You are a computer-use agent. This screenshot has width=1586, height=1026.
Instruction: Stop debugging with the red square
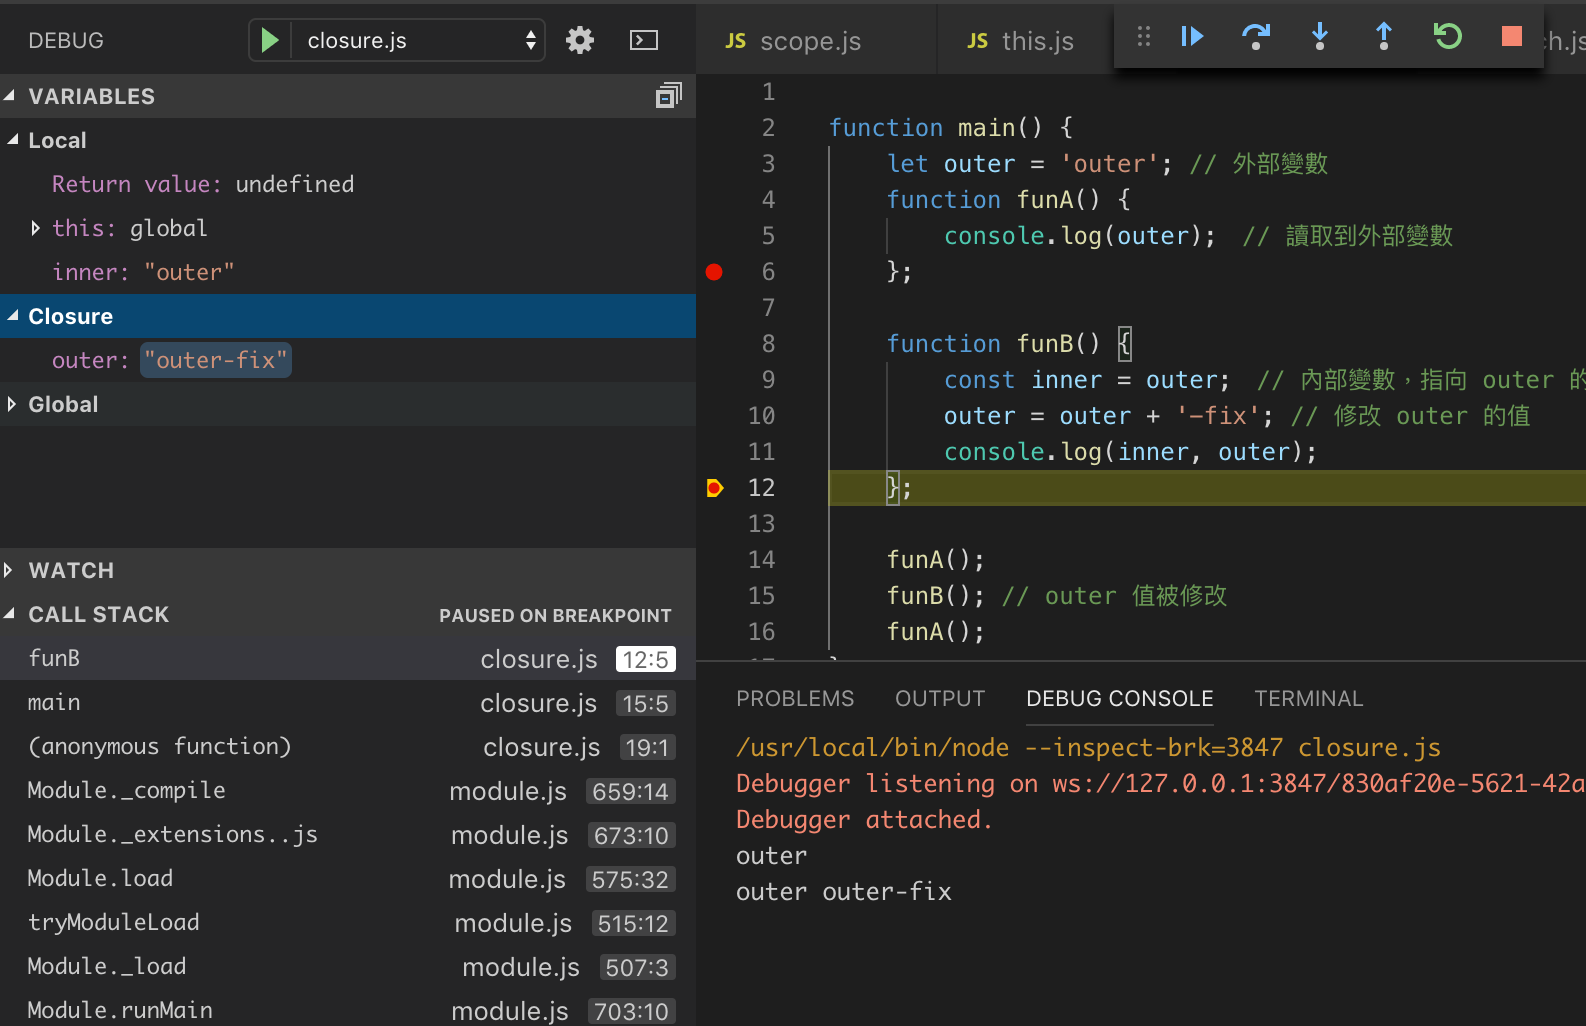click(x=1511, y=37)
